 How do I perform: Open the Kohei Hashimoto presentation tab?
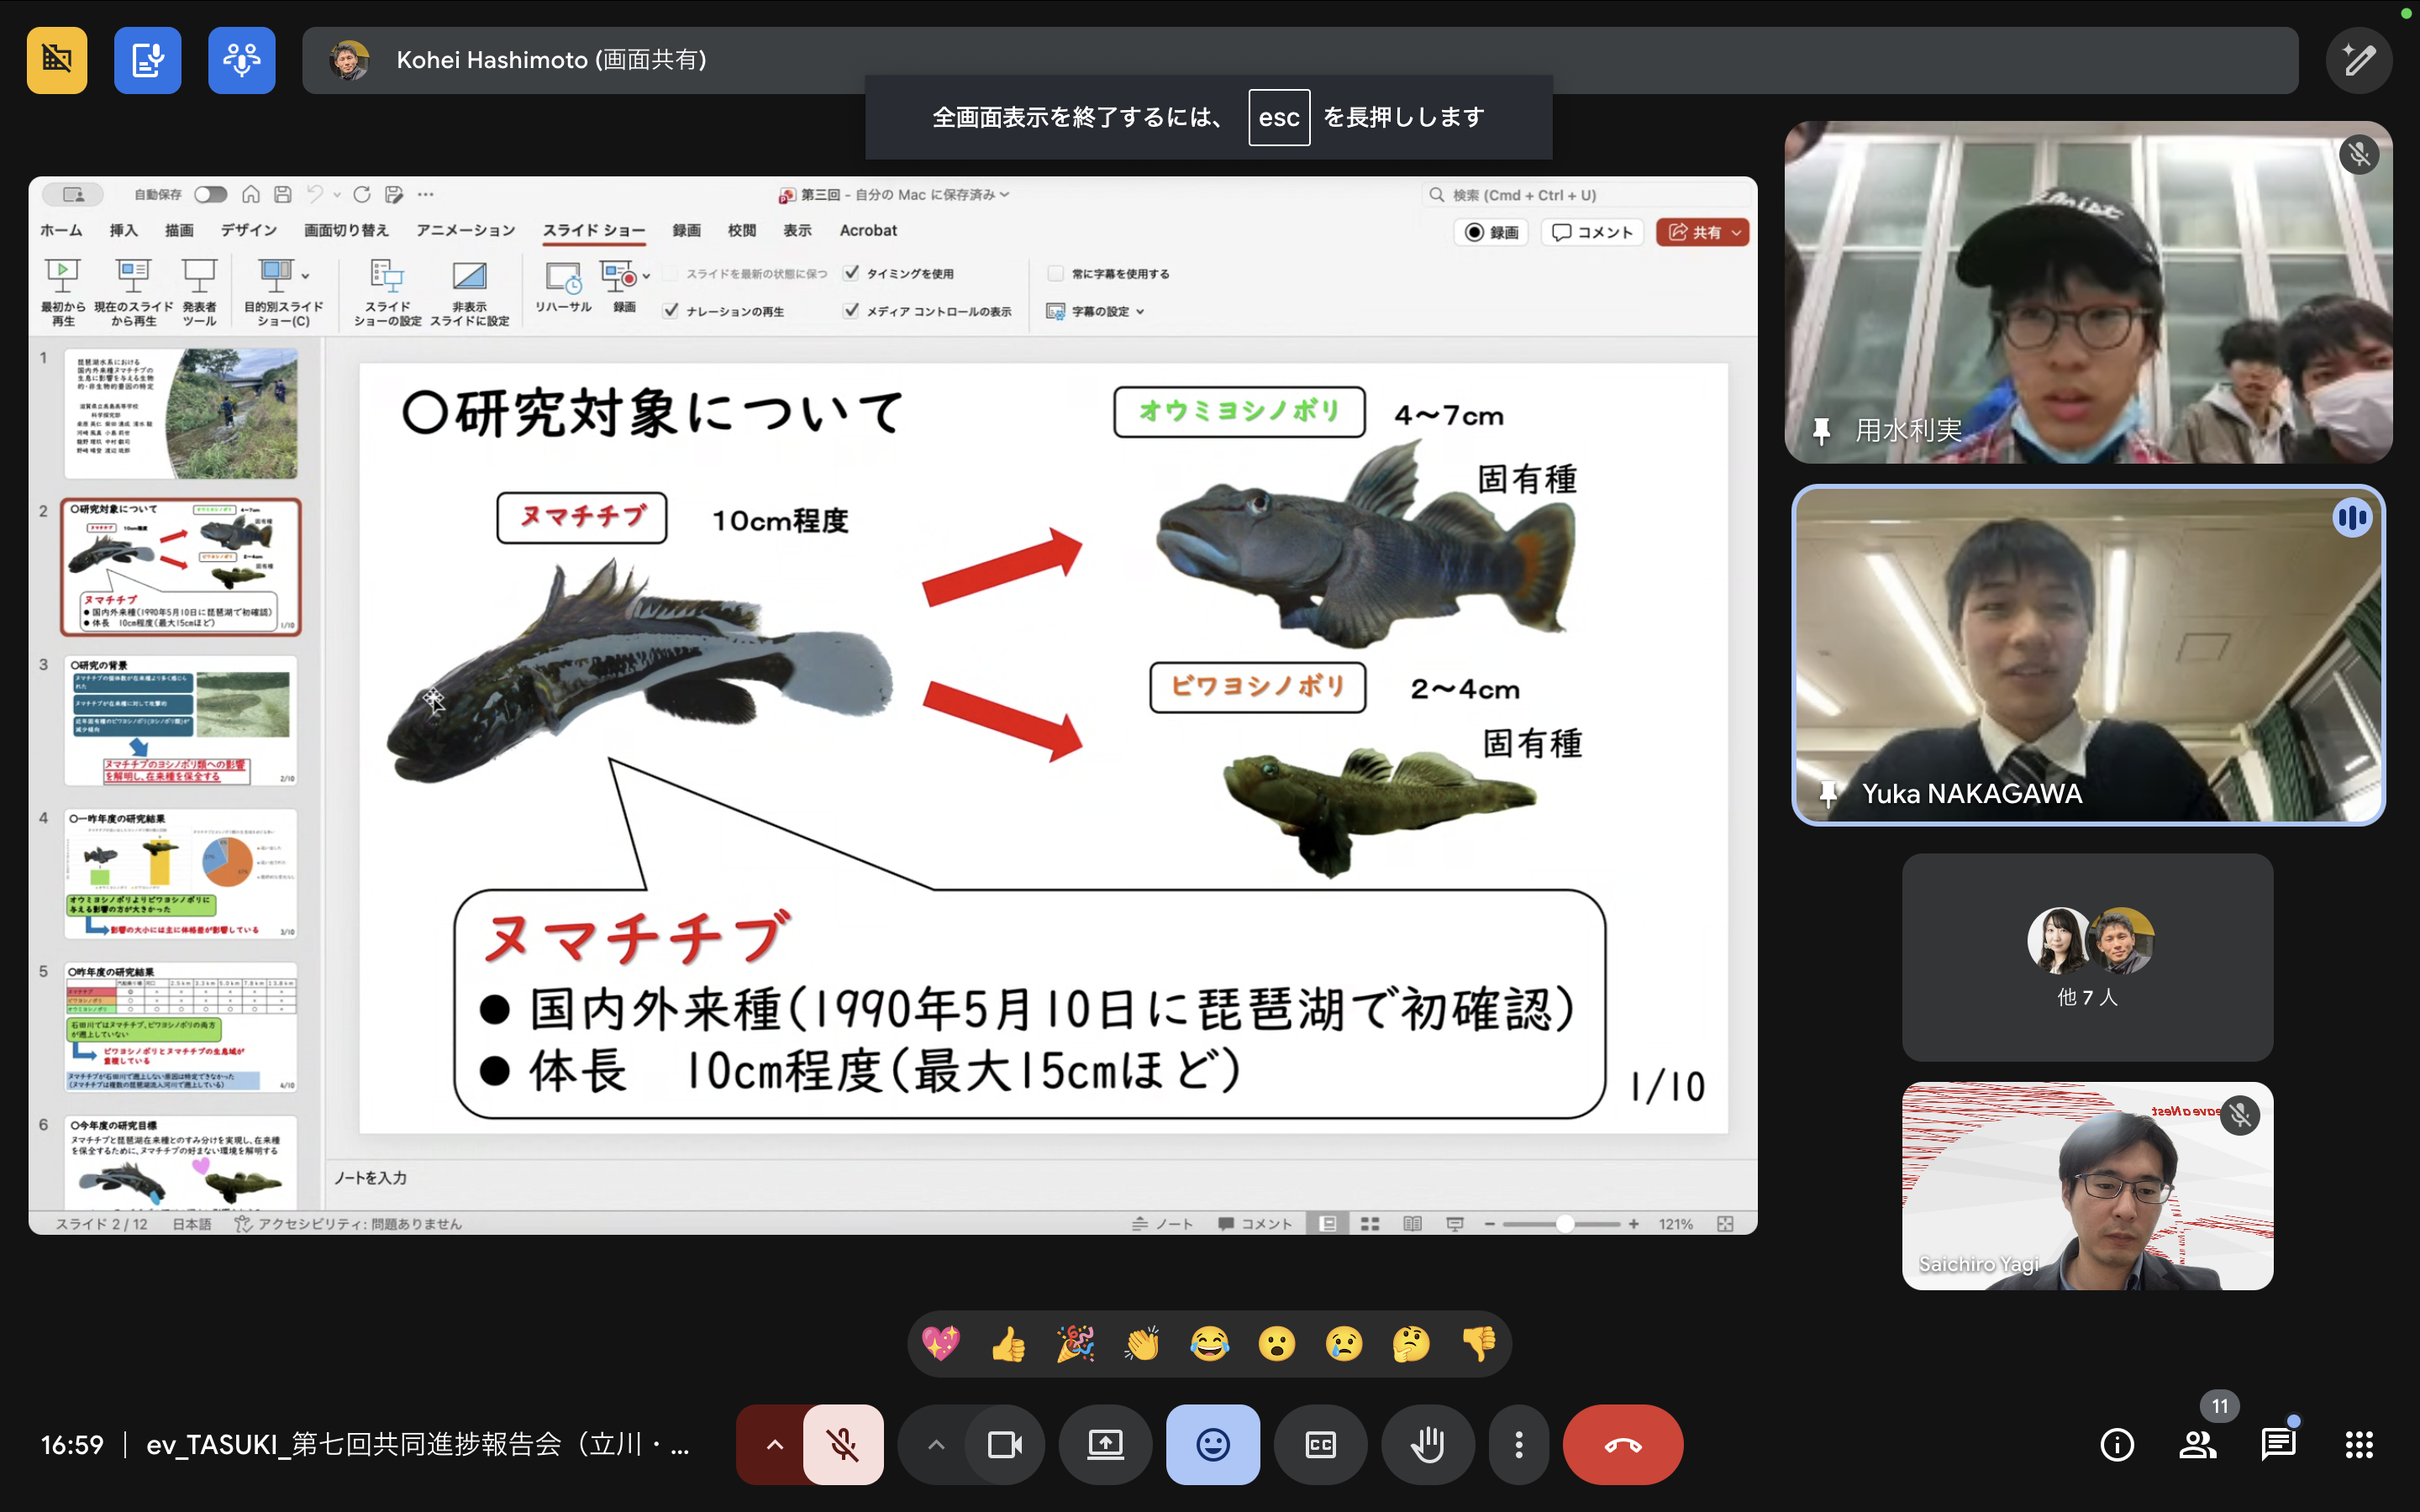(551, 60)
